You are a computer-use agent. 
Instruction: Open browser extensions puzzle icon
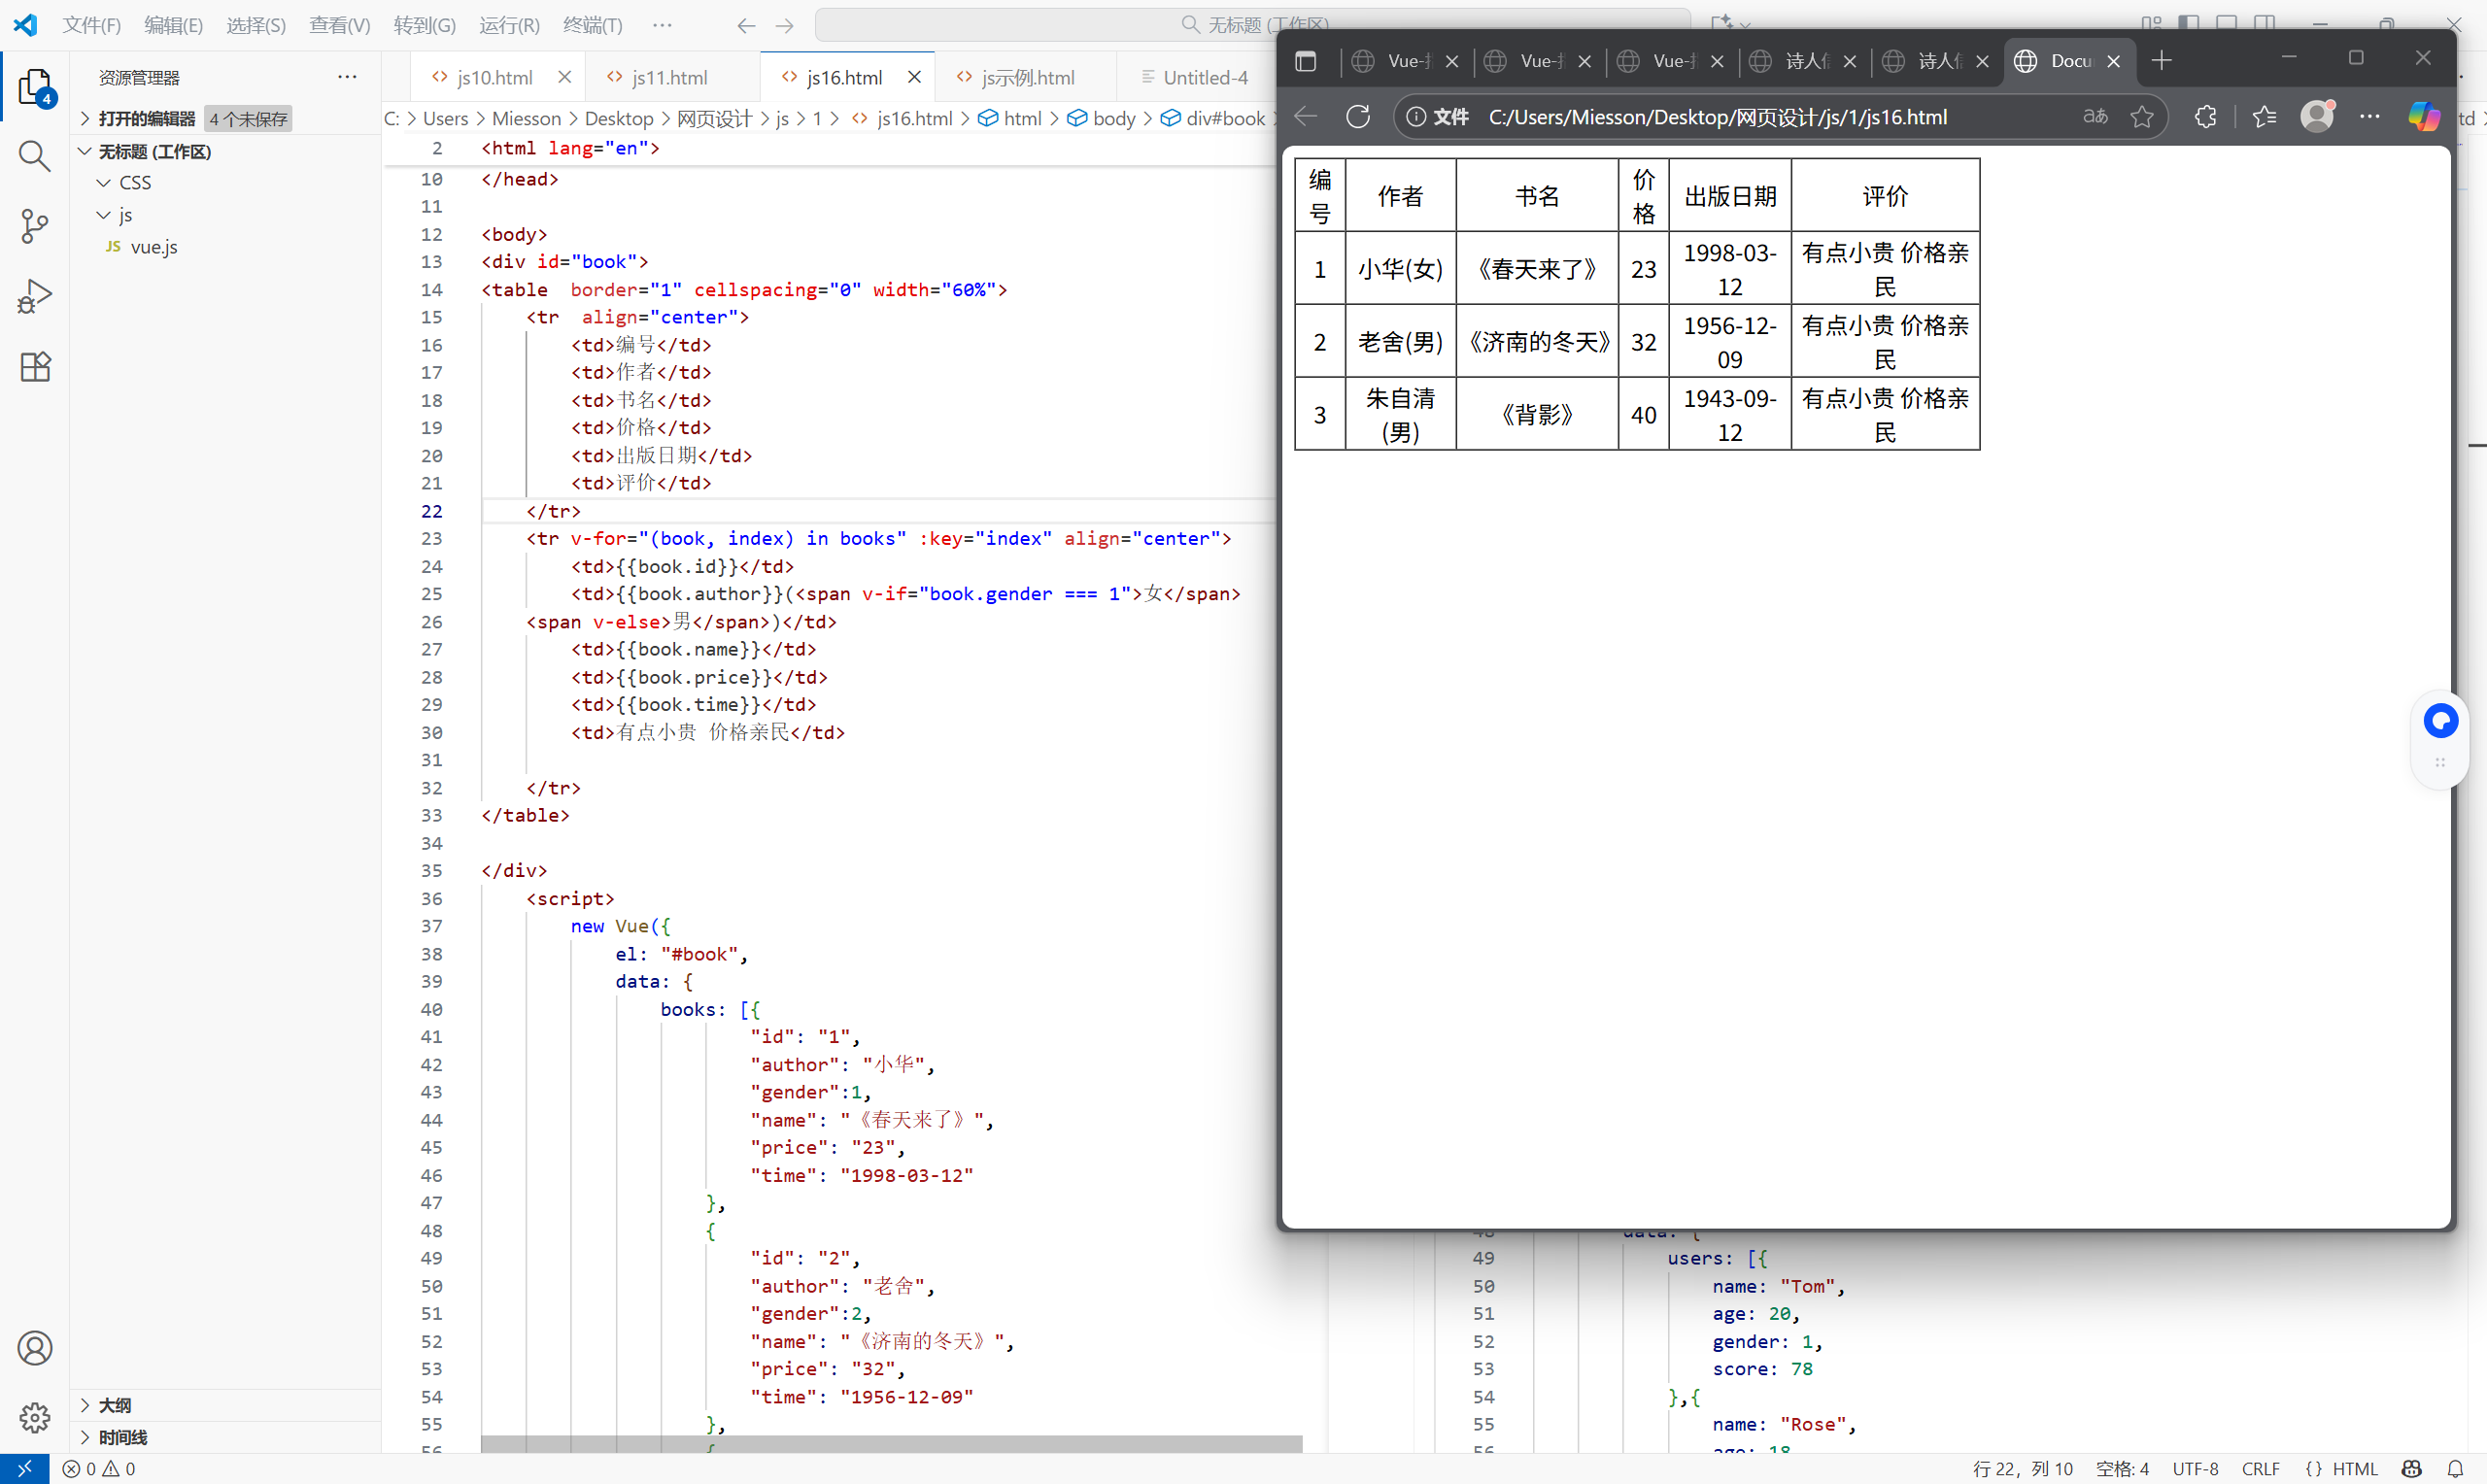tap(2205, 117)
